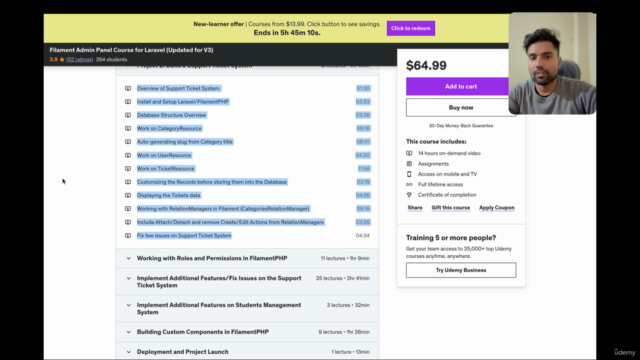
Task: Click Try Udemy Business button
Action: tap(461, 270)
